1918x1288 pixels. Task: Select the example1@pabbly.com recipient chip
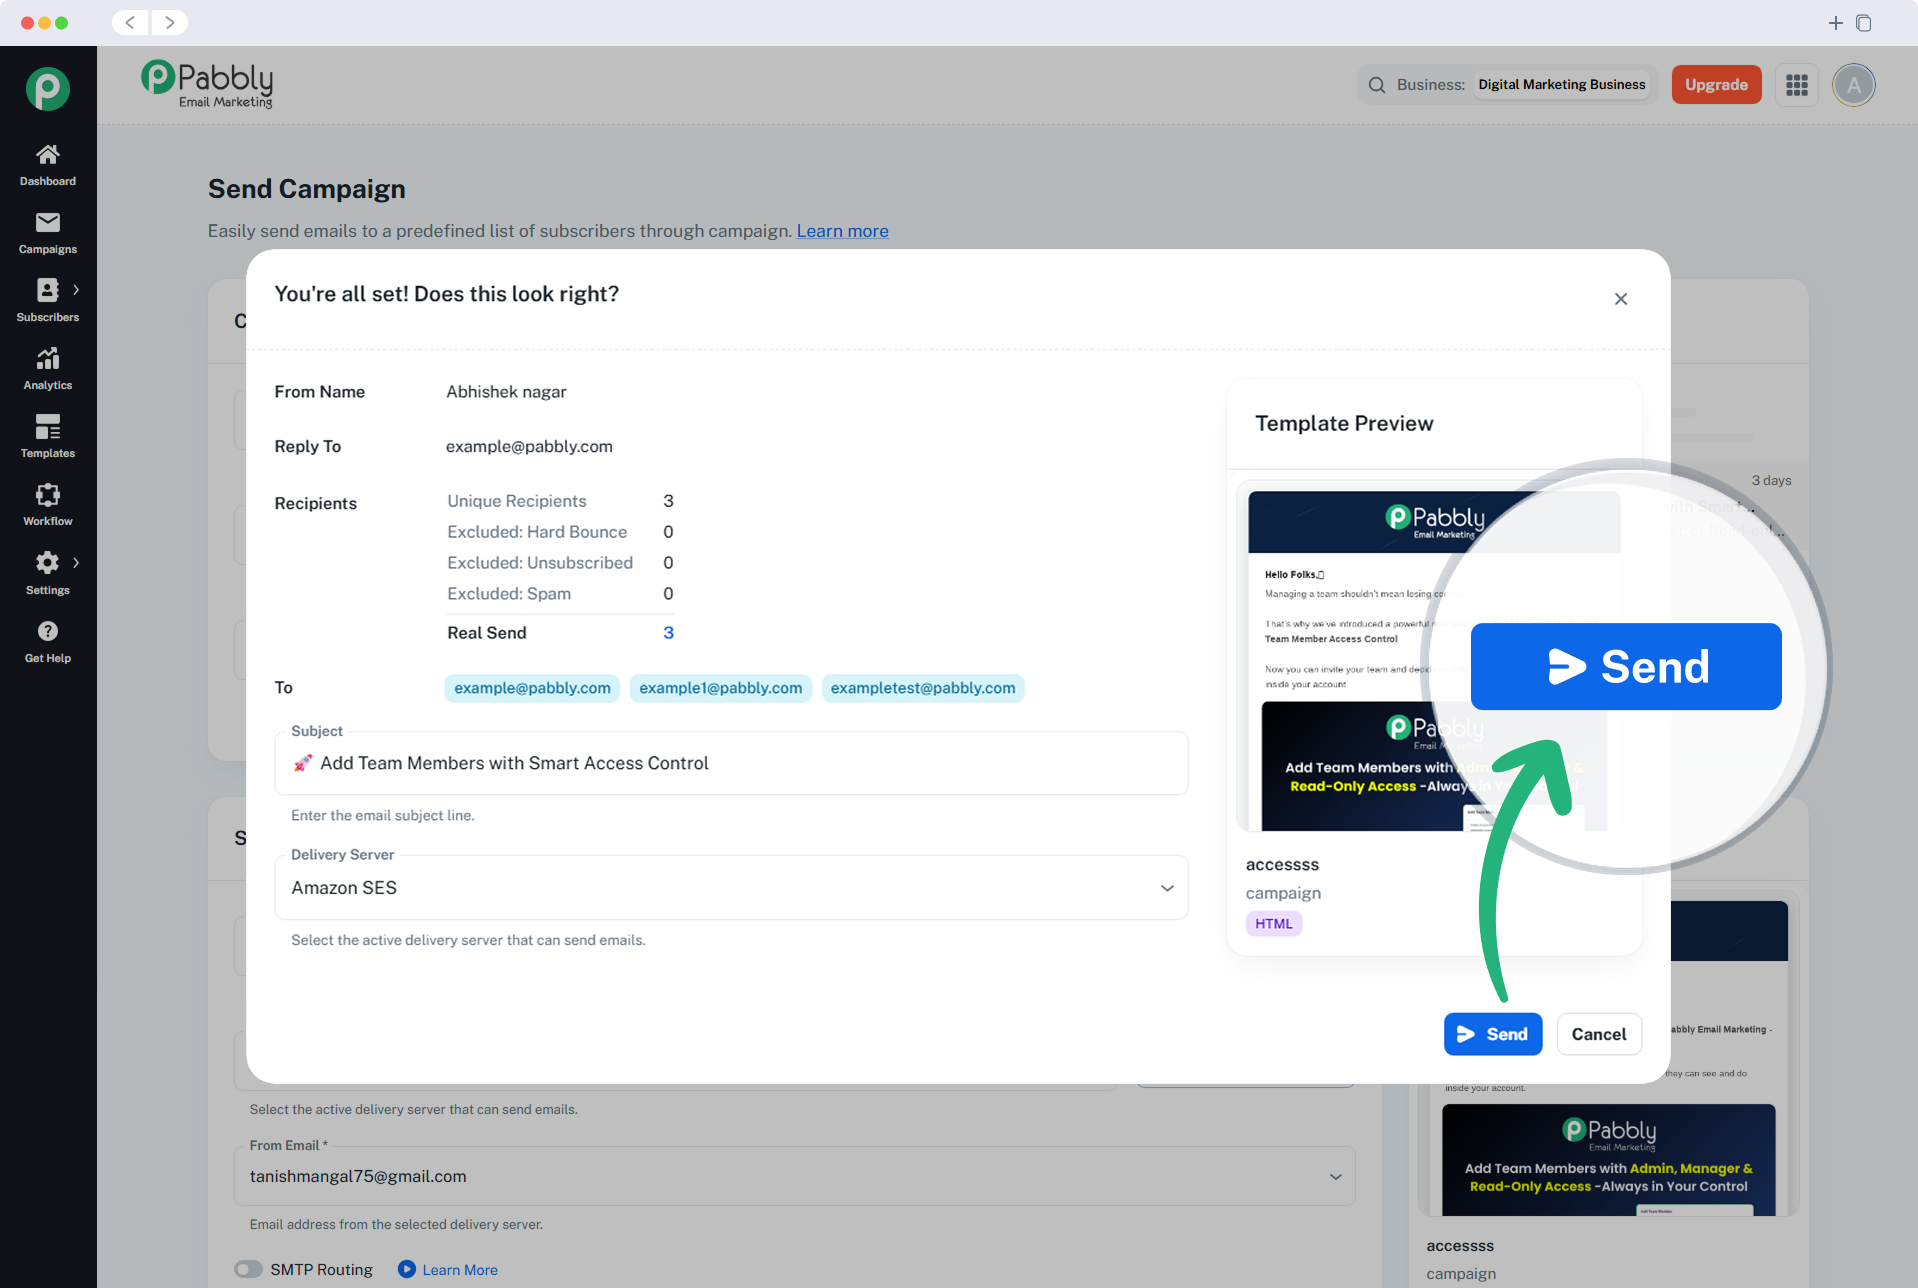click(x=721, y=688)
